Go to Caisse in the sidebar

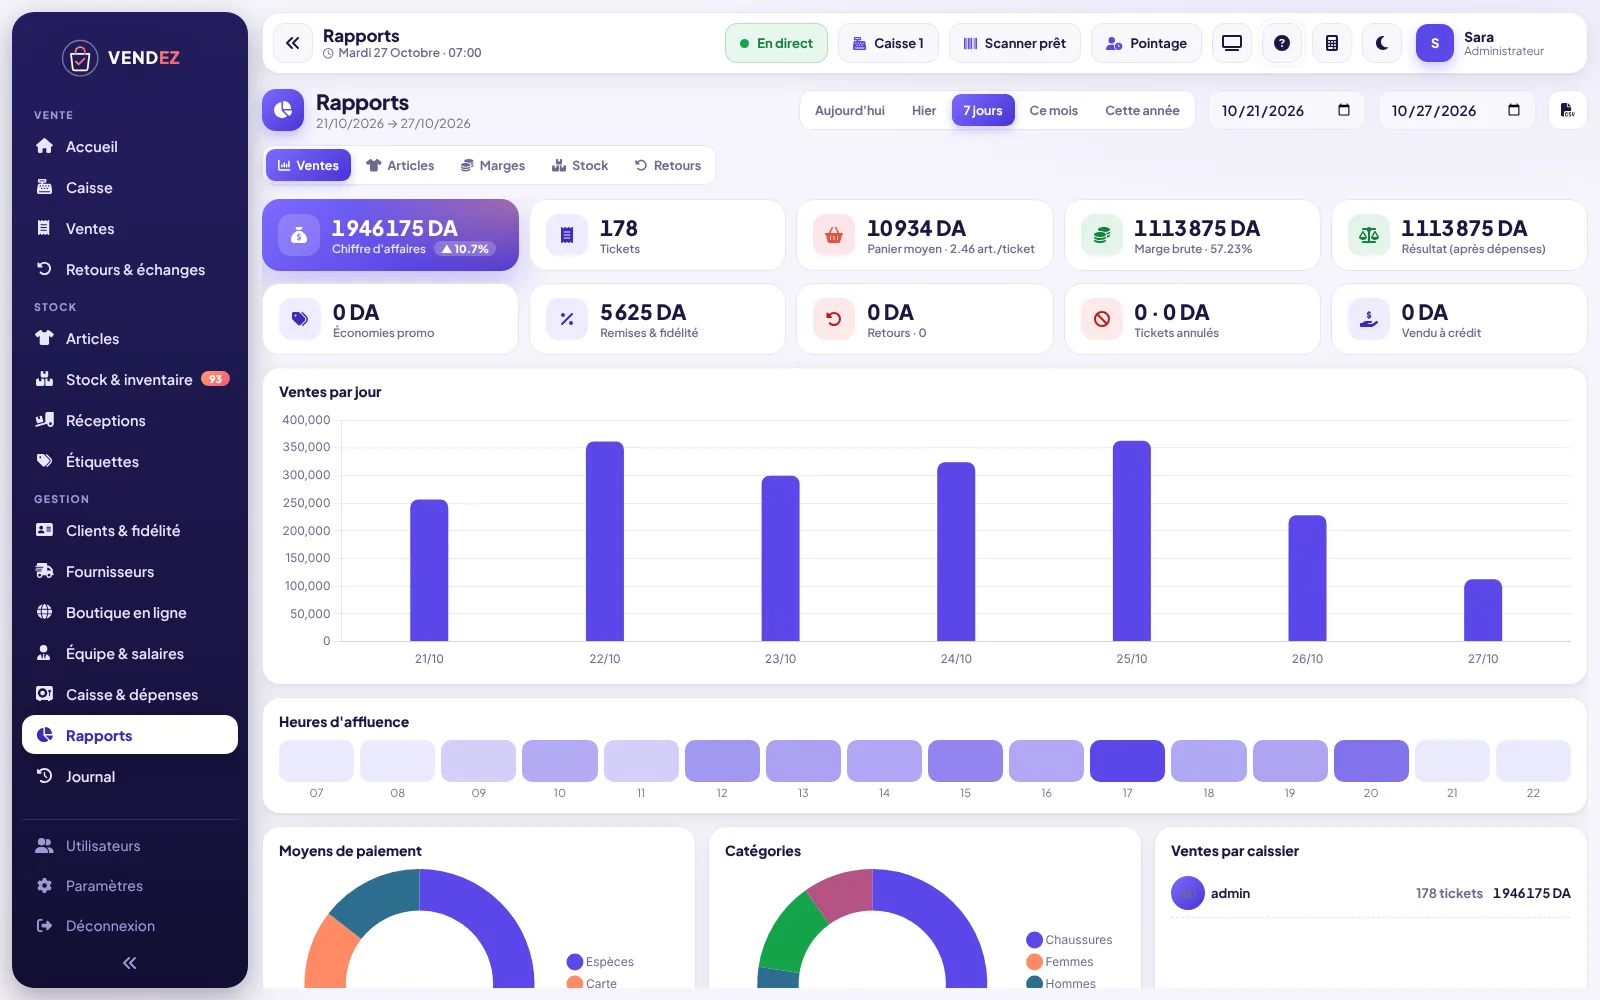[130, 188]
